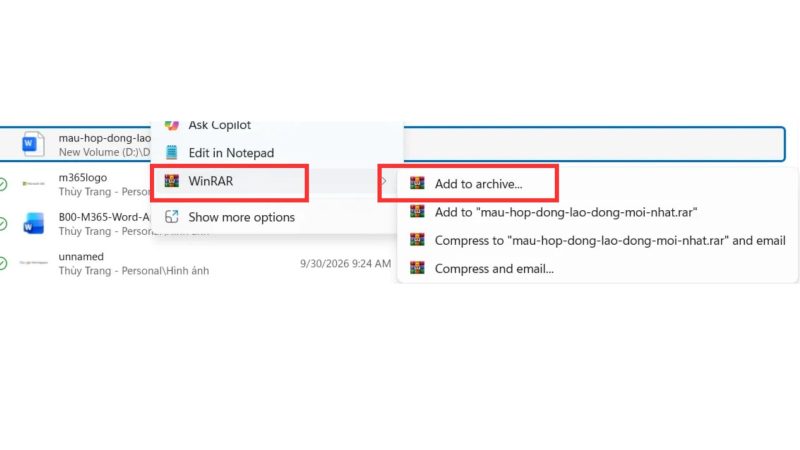The height and width of the screenshot is (450, 800).
Task: Click the sync status check beside unnamed
Action: (x=3, y=263)
